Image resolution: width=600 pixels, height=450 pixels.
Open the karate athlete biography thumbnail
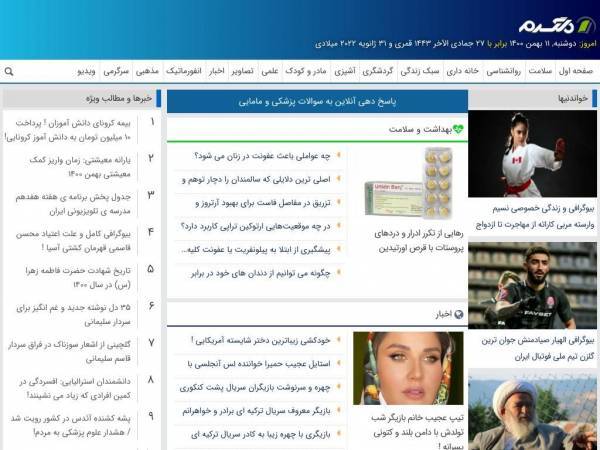532,154
